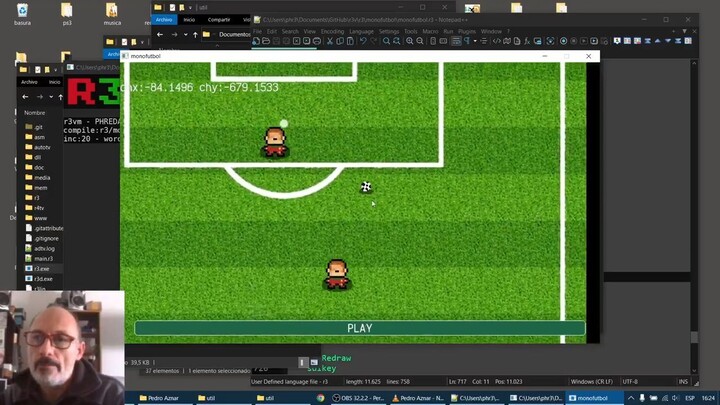Click the Document map icon in Notepad++
This screenshot has height=405, width=720.
pyautogui.click(x=507, y=41)
